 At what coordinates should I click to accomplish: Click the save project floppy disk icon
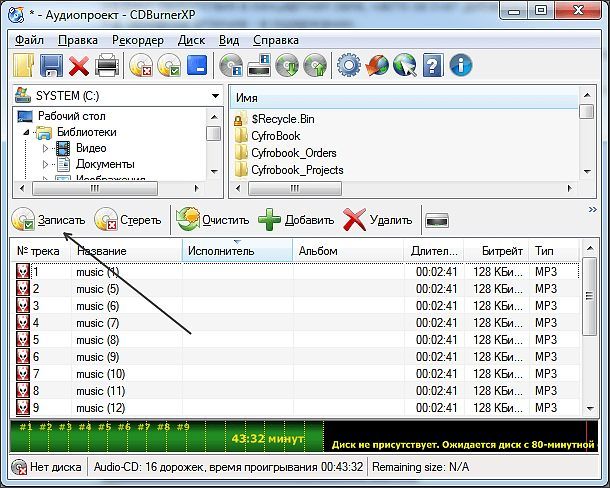pos(51,65)
